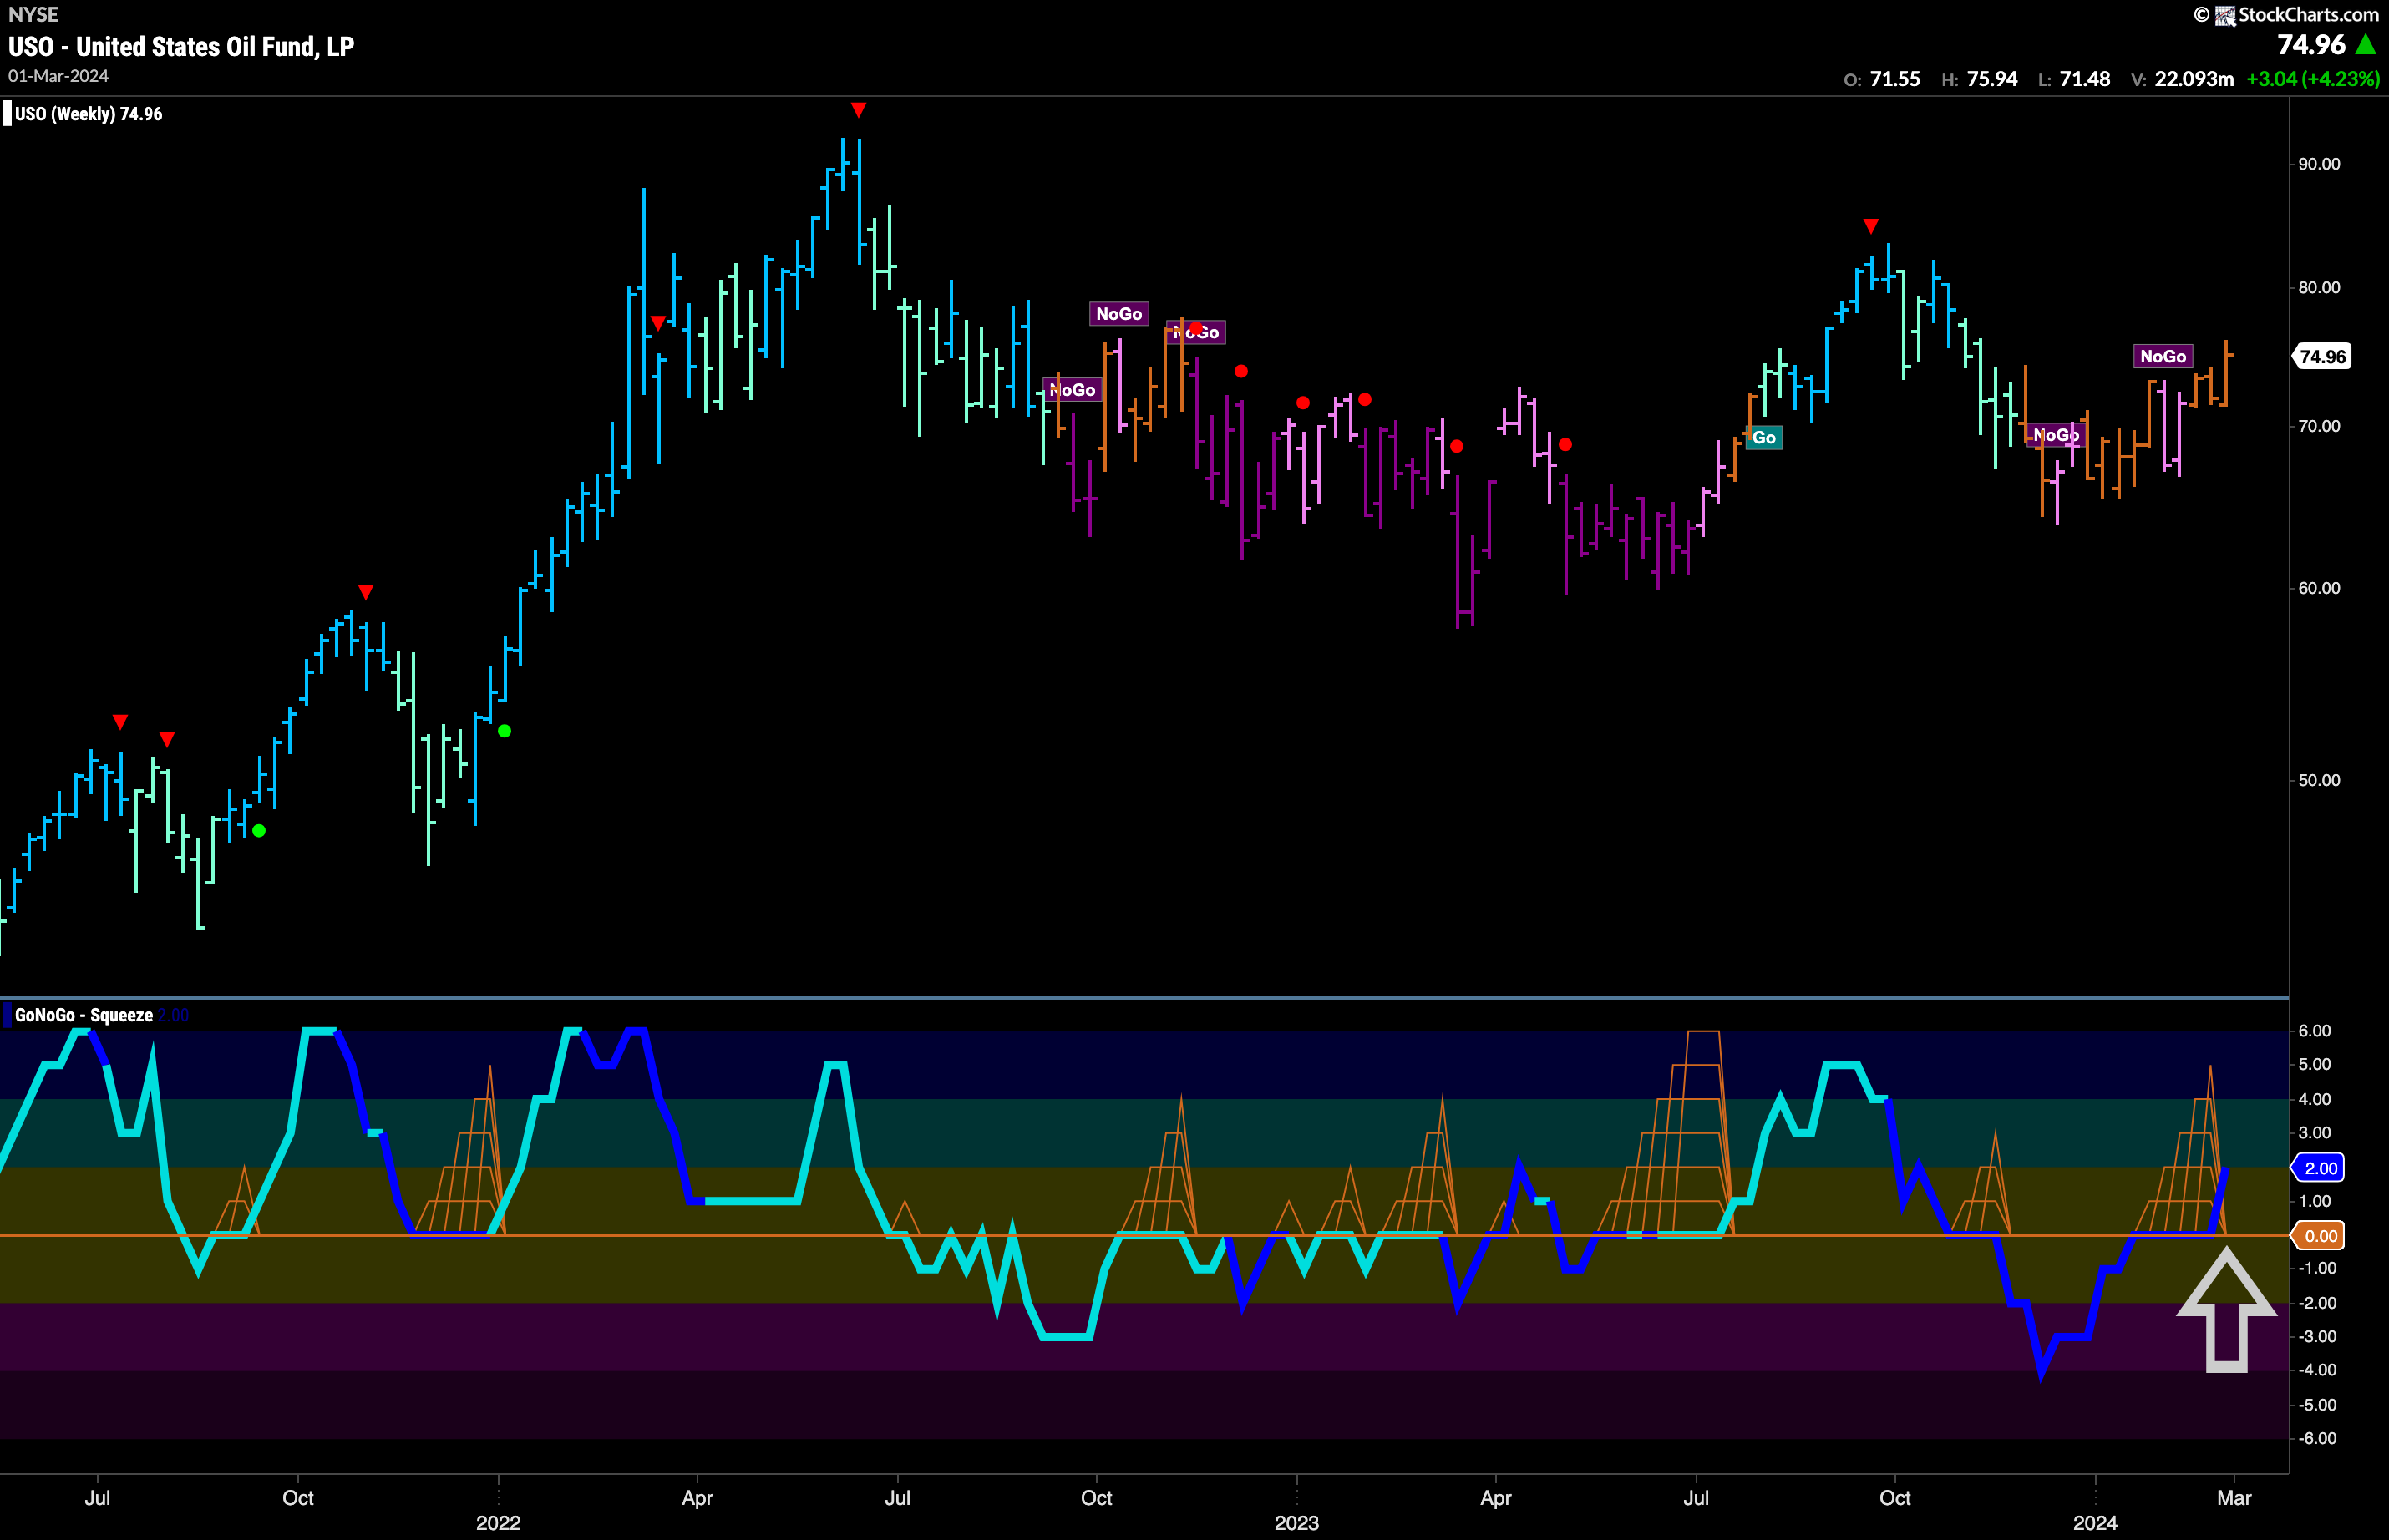This screenshot has height=1540, width=2389.
Task: Click the 74.96 price tag on axis
Action: point(2322,357)
